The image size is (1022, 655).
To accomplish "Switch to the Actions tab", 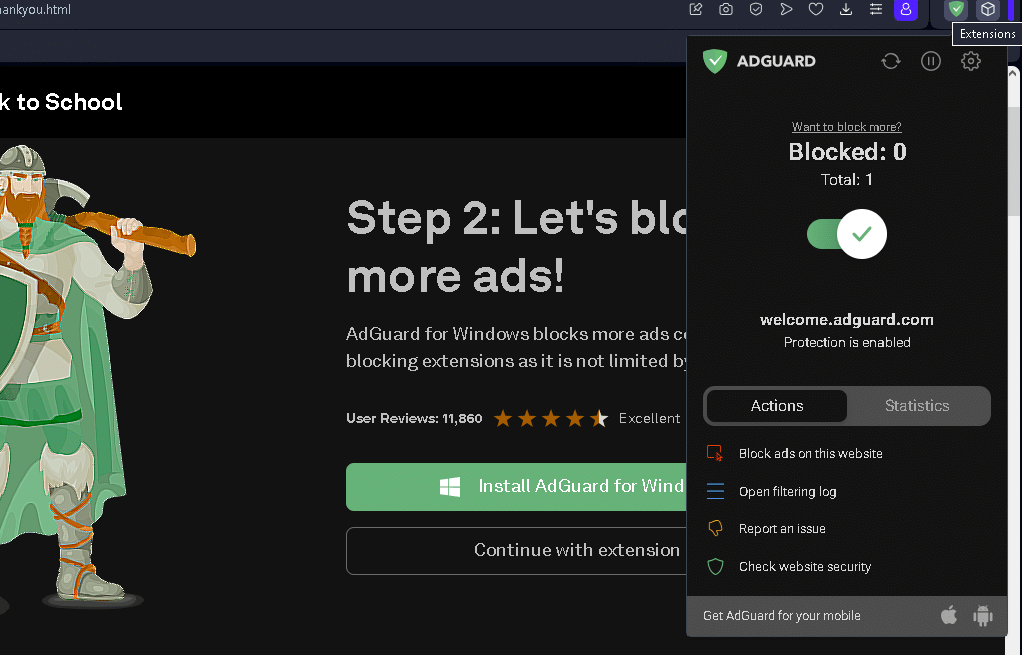I will (x=777, y=405).
